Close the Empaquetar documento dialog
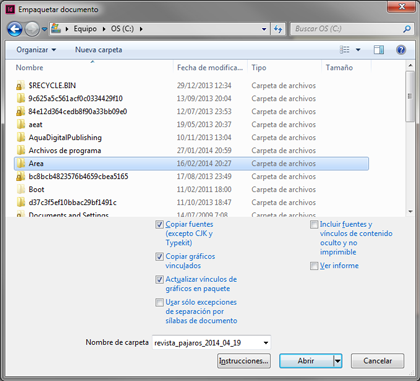This screenshot has width=420, height=381. tap(402, 7)
